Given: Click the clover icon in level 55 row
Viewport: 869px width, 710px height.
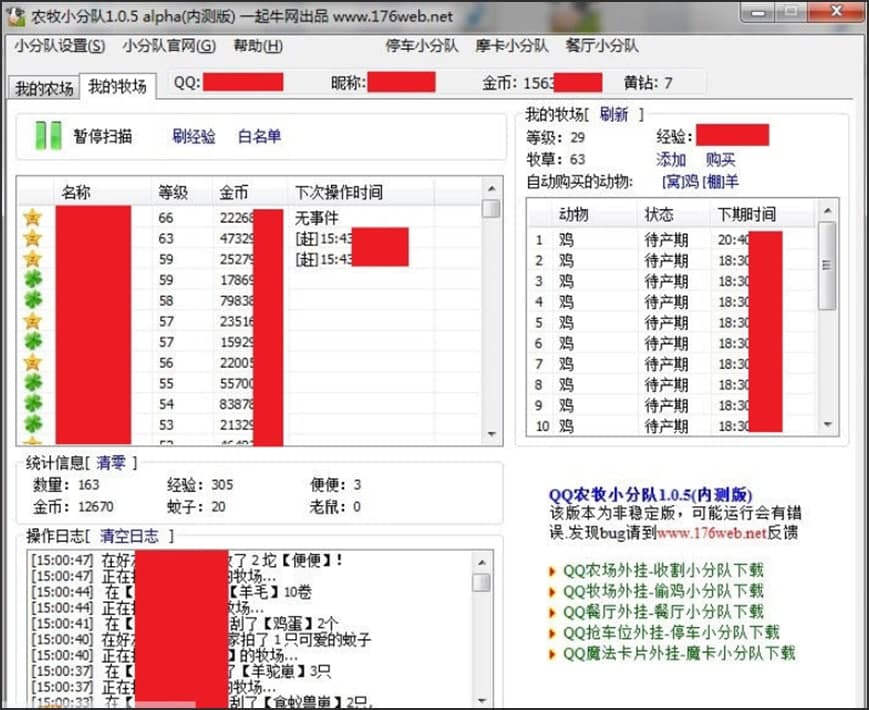Looking at the screenshot, I should click(x=33, y=384).
